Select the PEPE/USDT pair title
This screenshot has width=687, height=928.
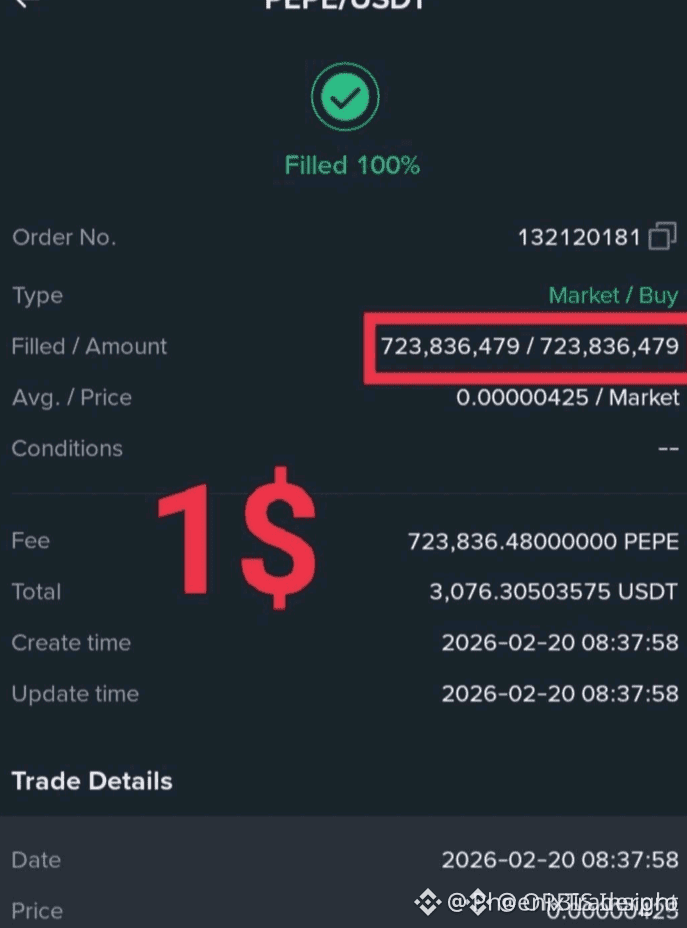click(345, 4)
